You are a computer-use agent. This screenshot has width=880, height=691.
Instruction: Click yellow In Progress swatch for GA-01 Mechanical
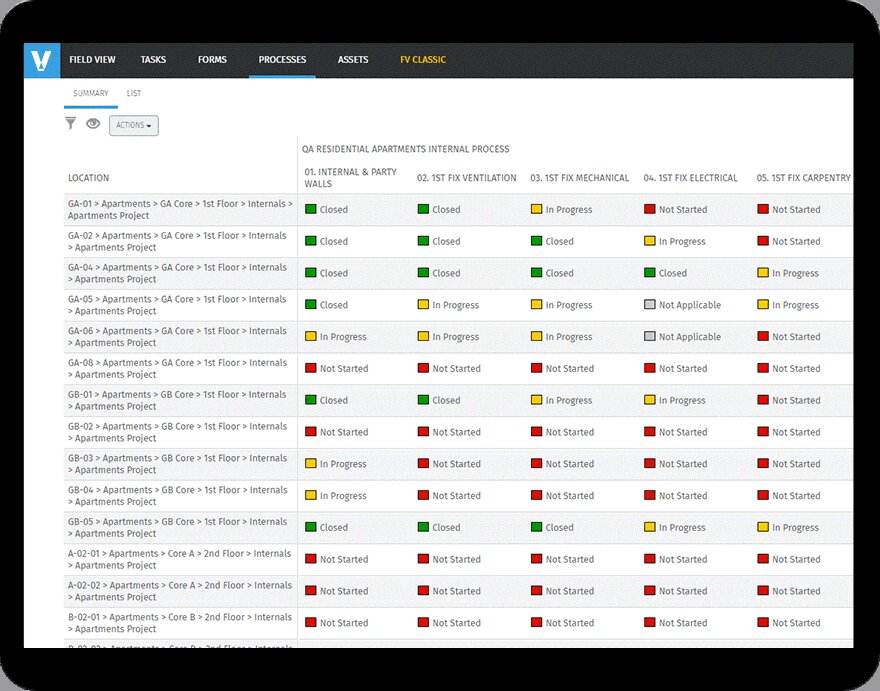[x=537, y=210]
